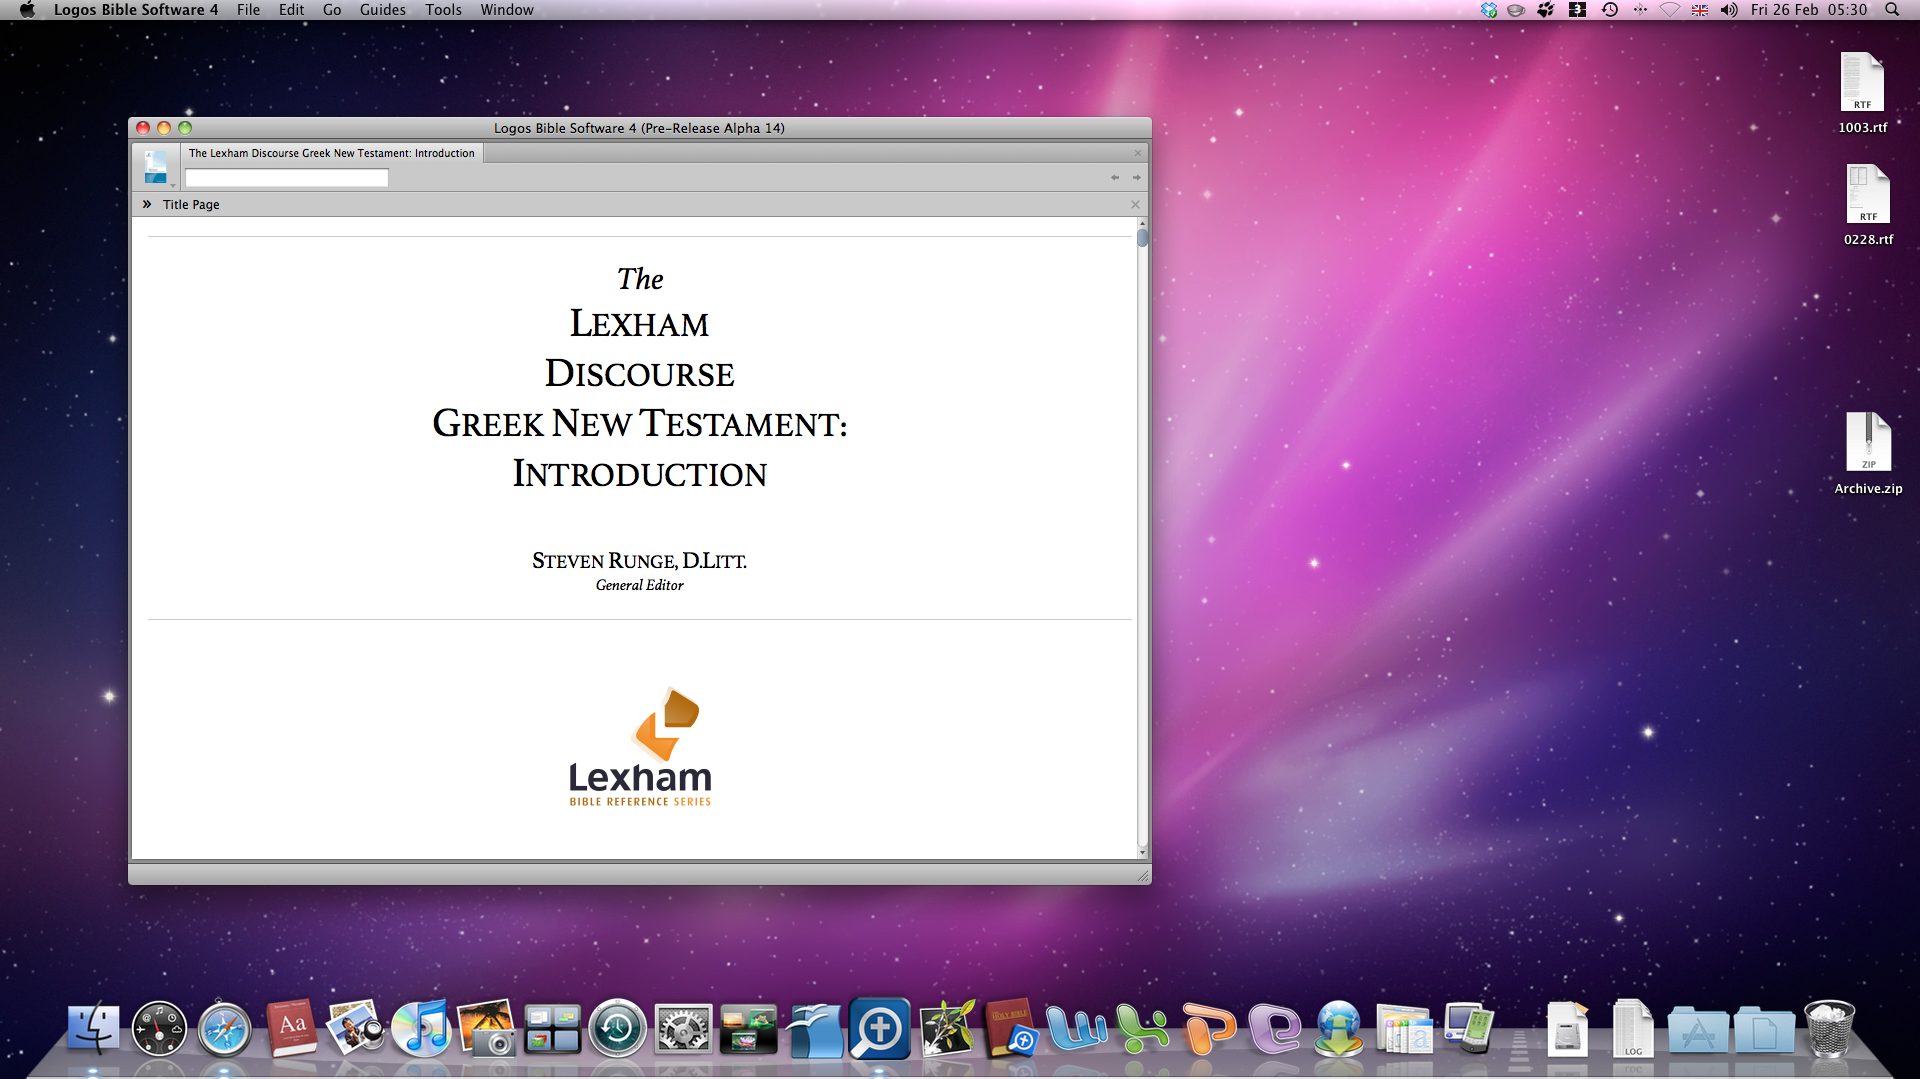Launch Microsoft Entourage from the Dock

1273,1029
